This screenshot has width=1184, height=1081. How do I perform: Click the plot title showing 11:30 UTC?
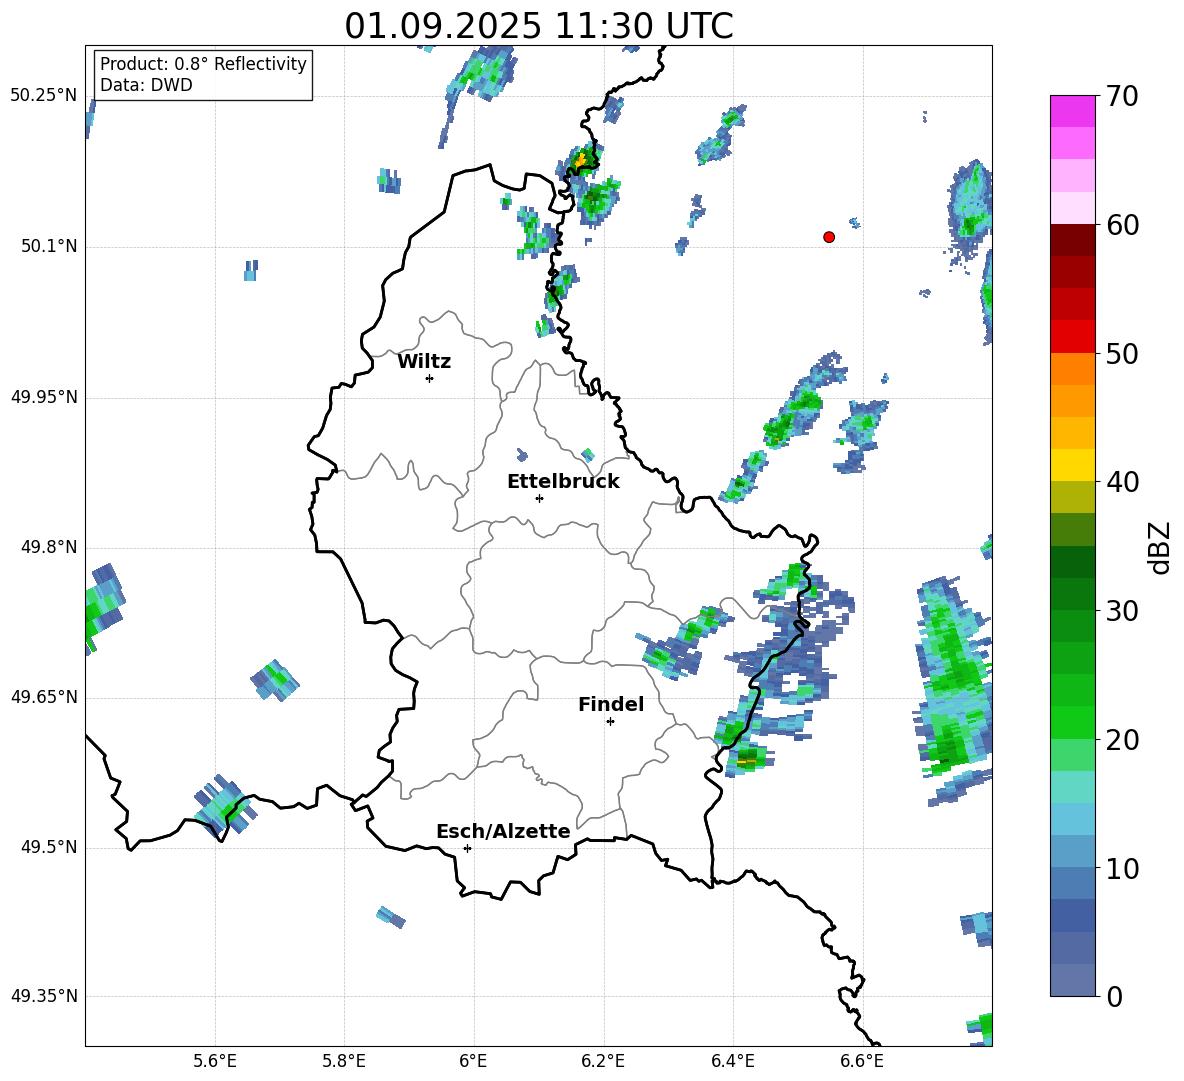click(538, 26)
